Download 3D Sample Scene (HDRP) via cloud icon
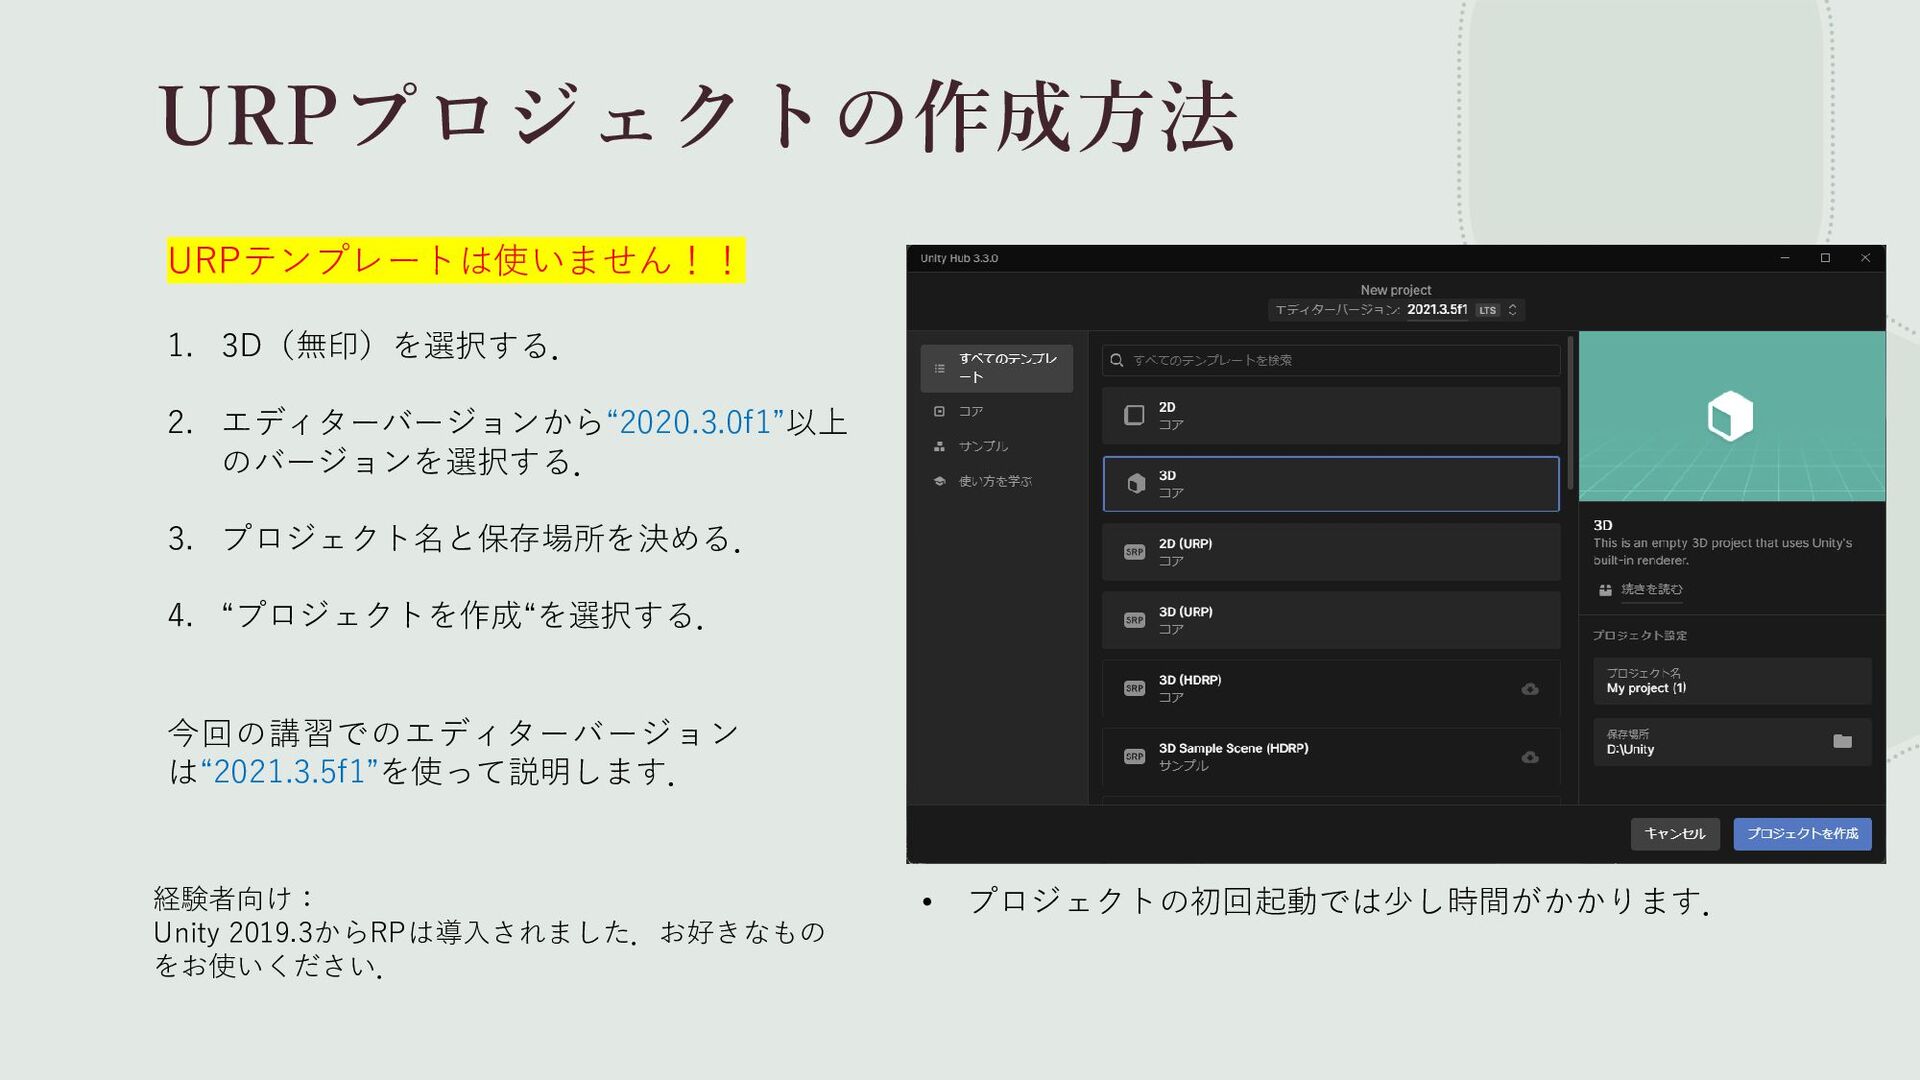This screenshot has height=1080, width=1920. pos(1530,757)
